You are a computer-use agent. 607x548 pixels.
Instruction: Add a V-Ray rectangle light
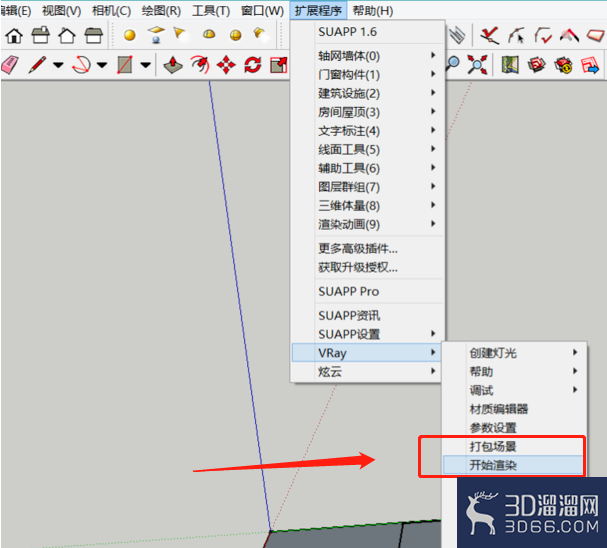[156, 35]
